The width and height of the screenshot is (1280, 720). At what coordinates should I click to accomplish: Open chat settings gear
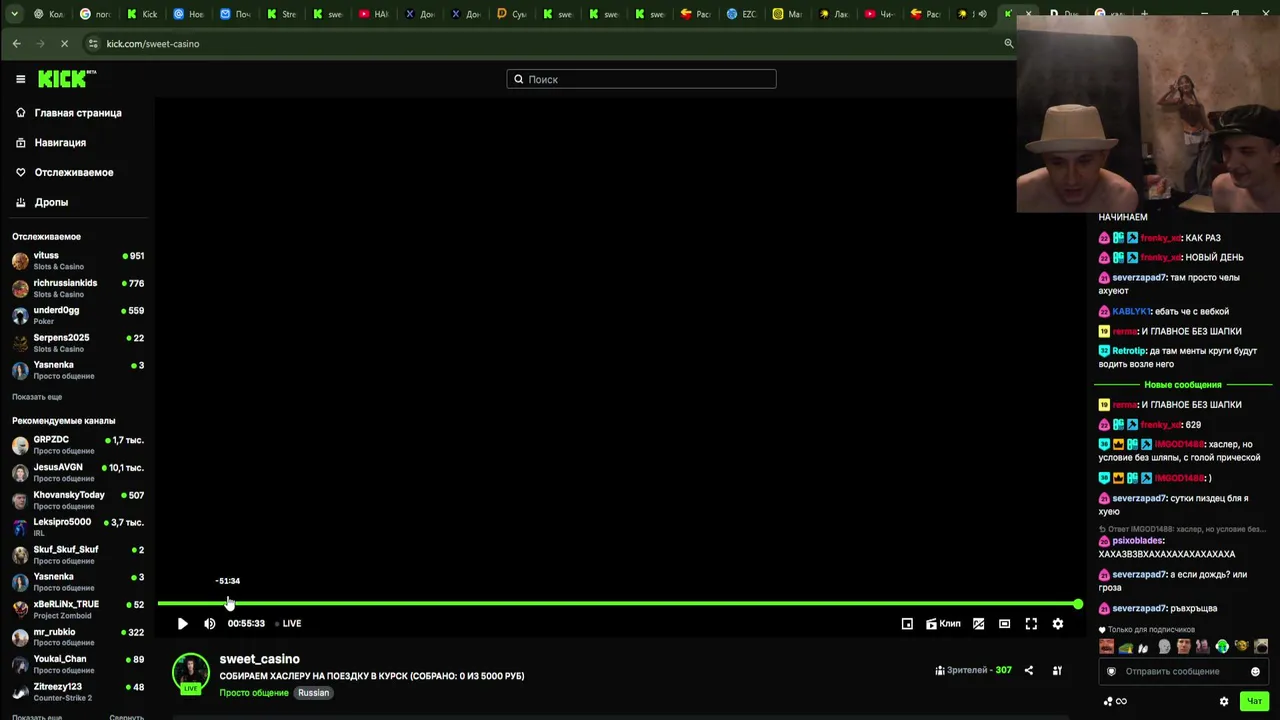1224,702
